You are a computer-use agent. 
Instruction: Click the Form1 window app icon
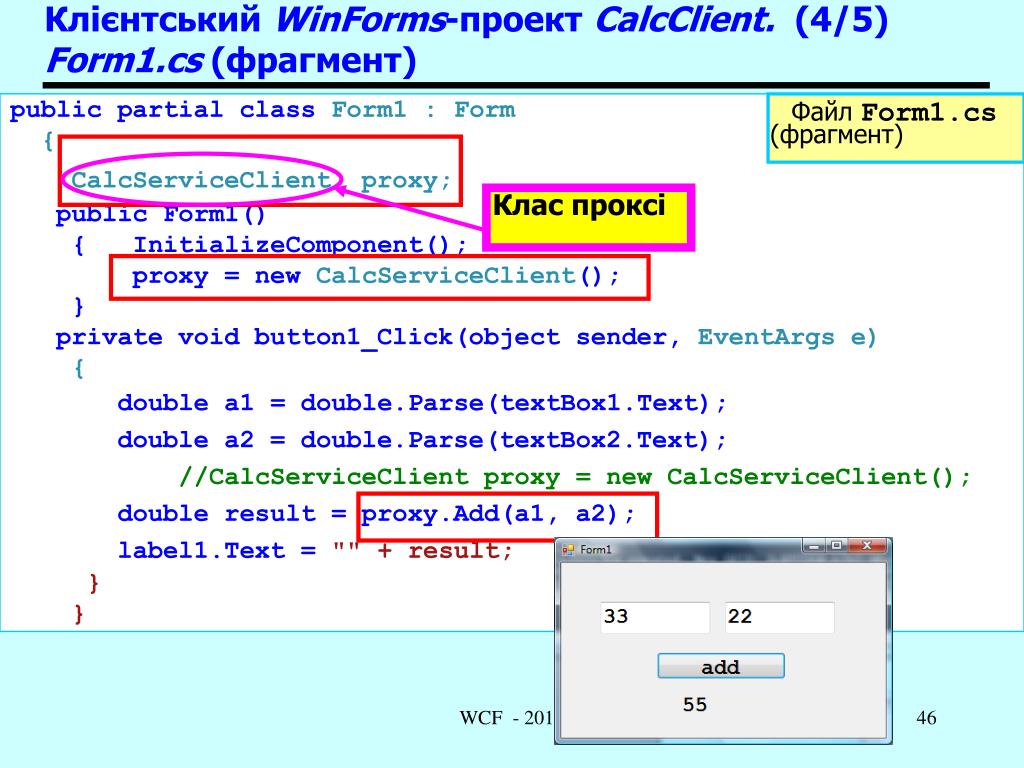[x=568, y=550]
